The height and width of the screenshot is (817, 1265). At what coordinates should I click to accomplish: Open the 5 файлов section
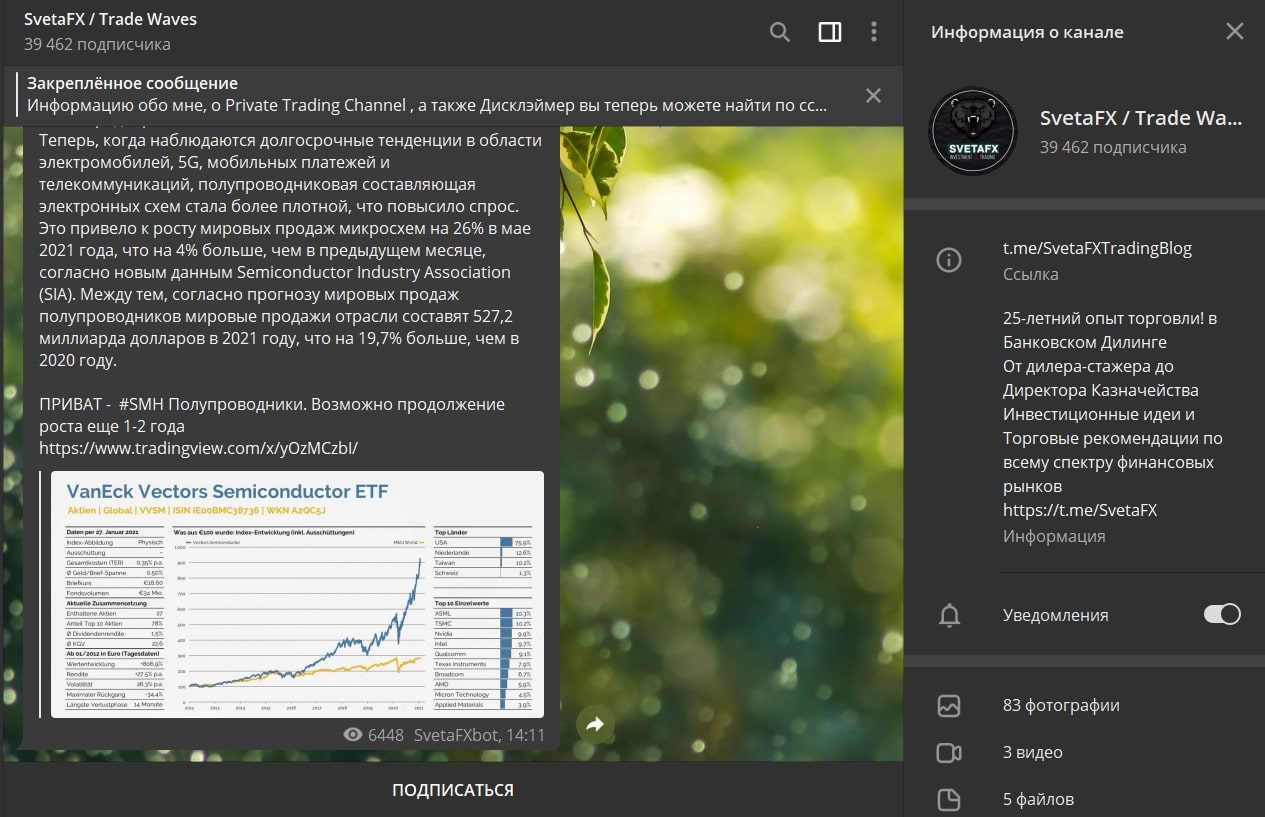[x=1084, y=799]
